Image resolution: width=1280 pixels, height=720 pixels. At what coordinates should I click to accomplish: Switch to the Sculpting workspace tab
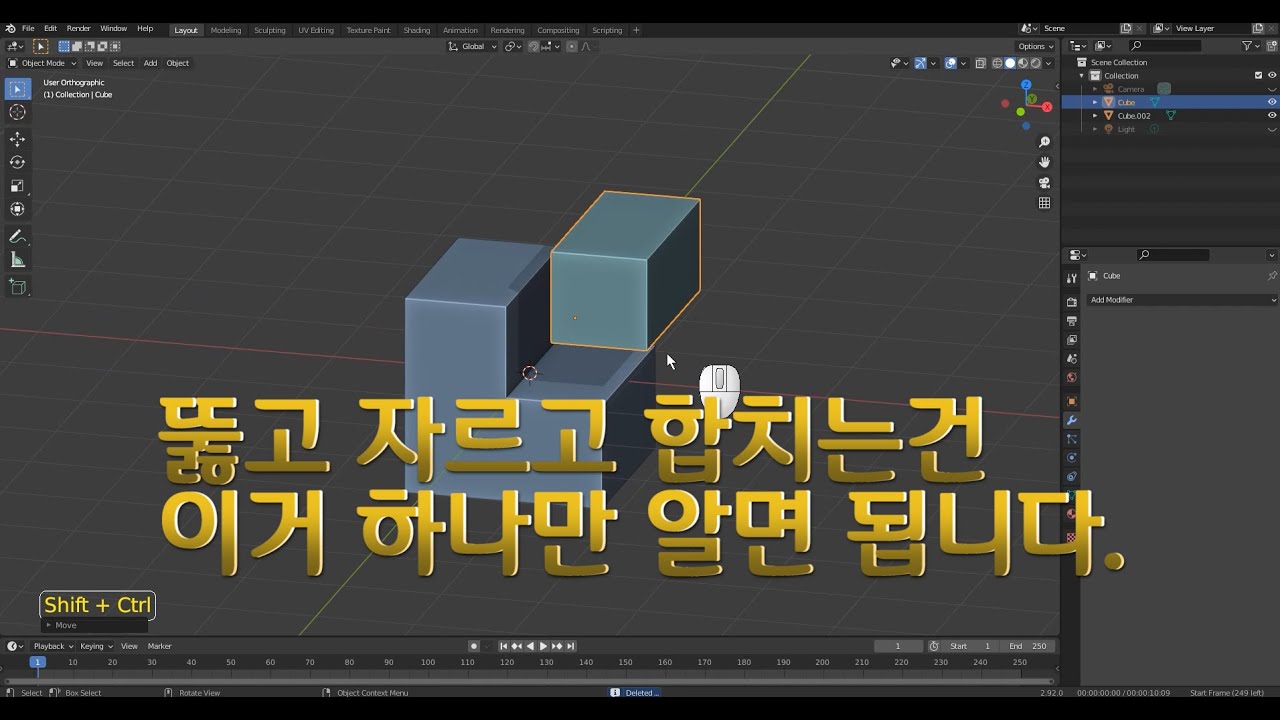tap(270, 30)
